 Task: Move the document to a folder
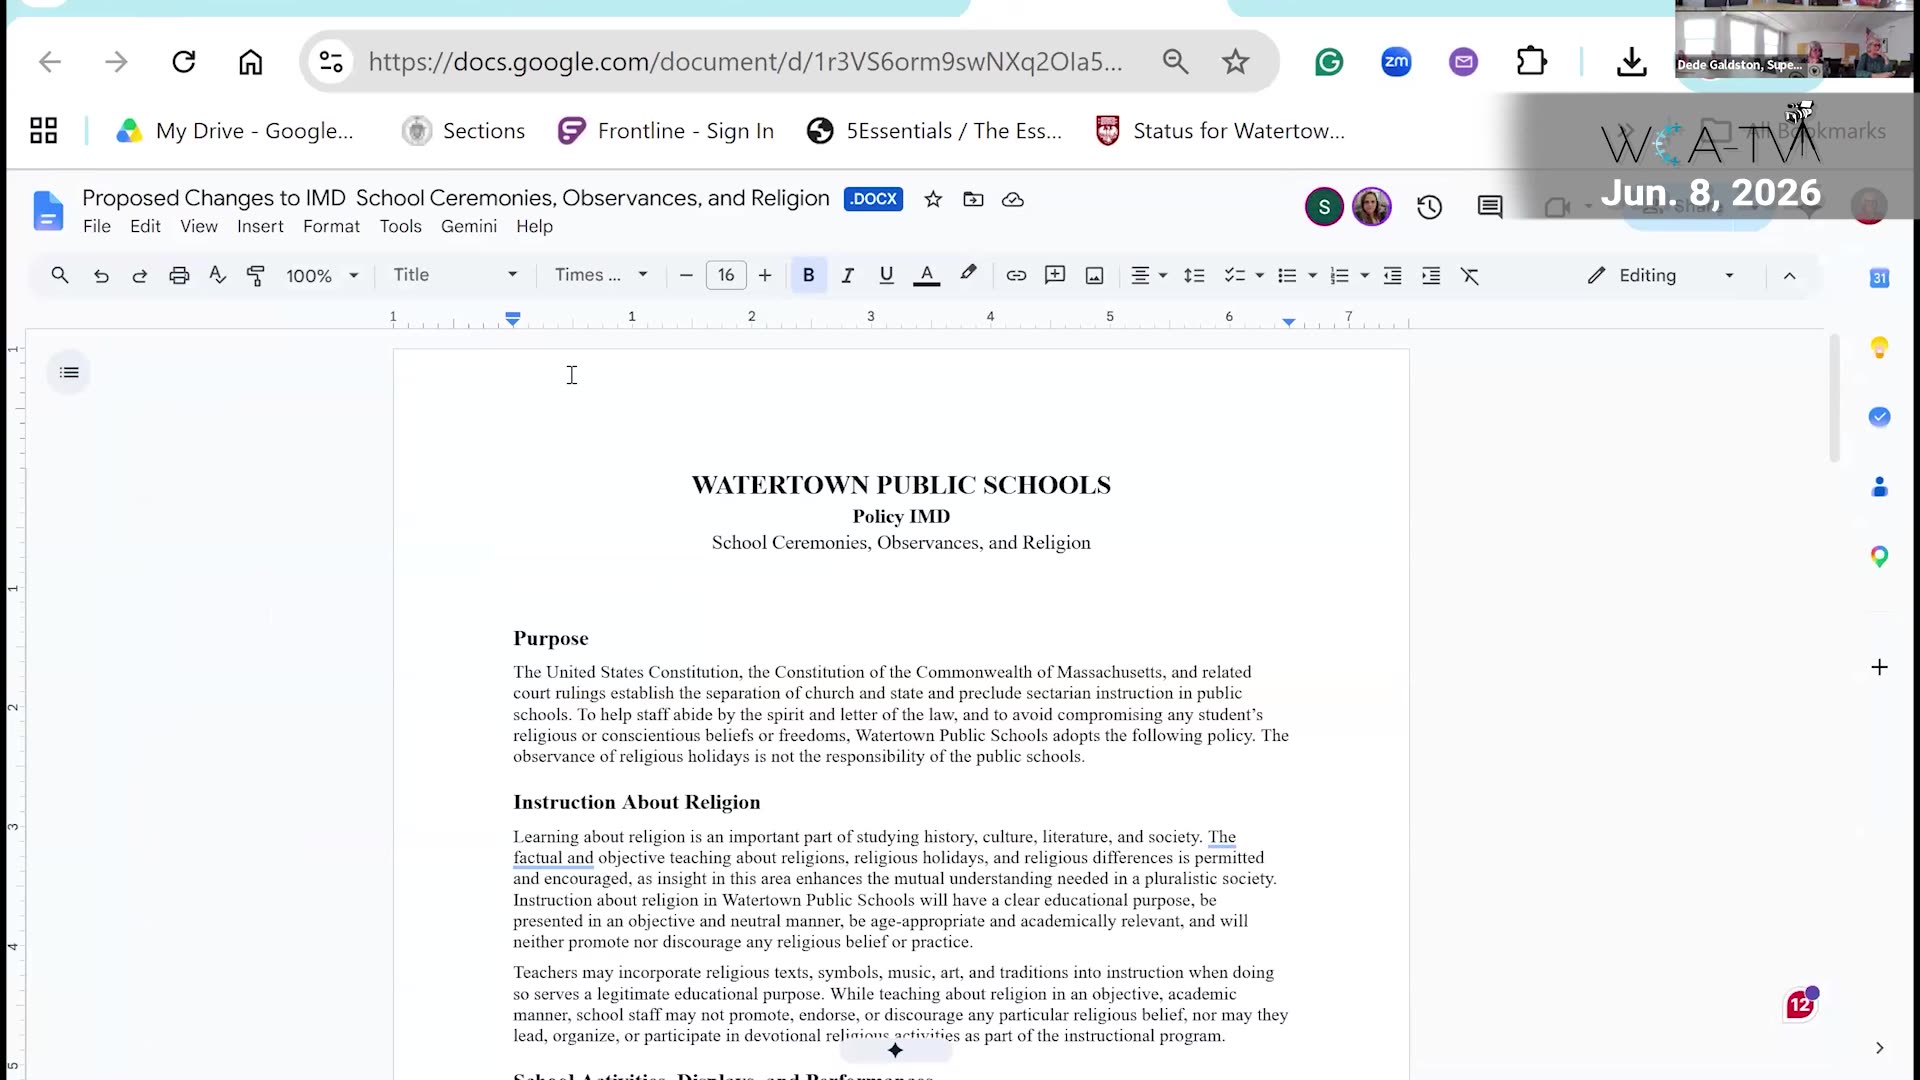point(973,199)
